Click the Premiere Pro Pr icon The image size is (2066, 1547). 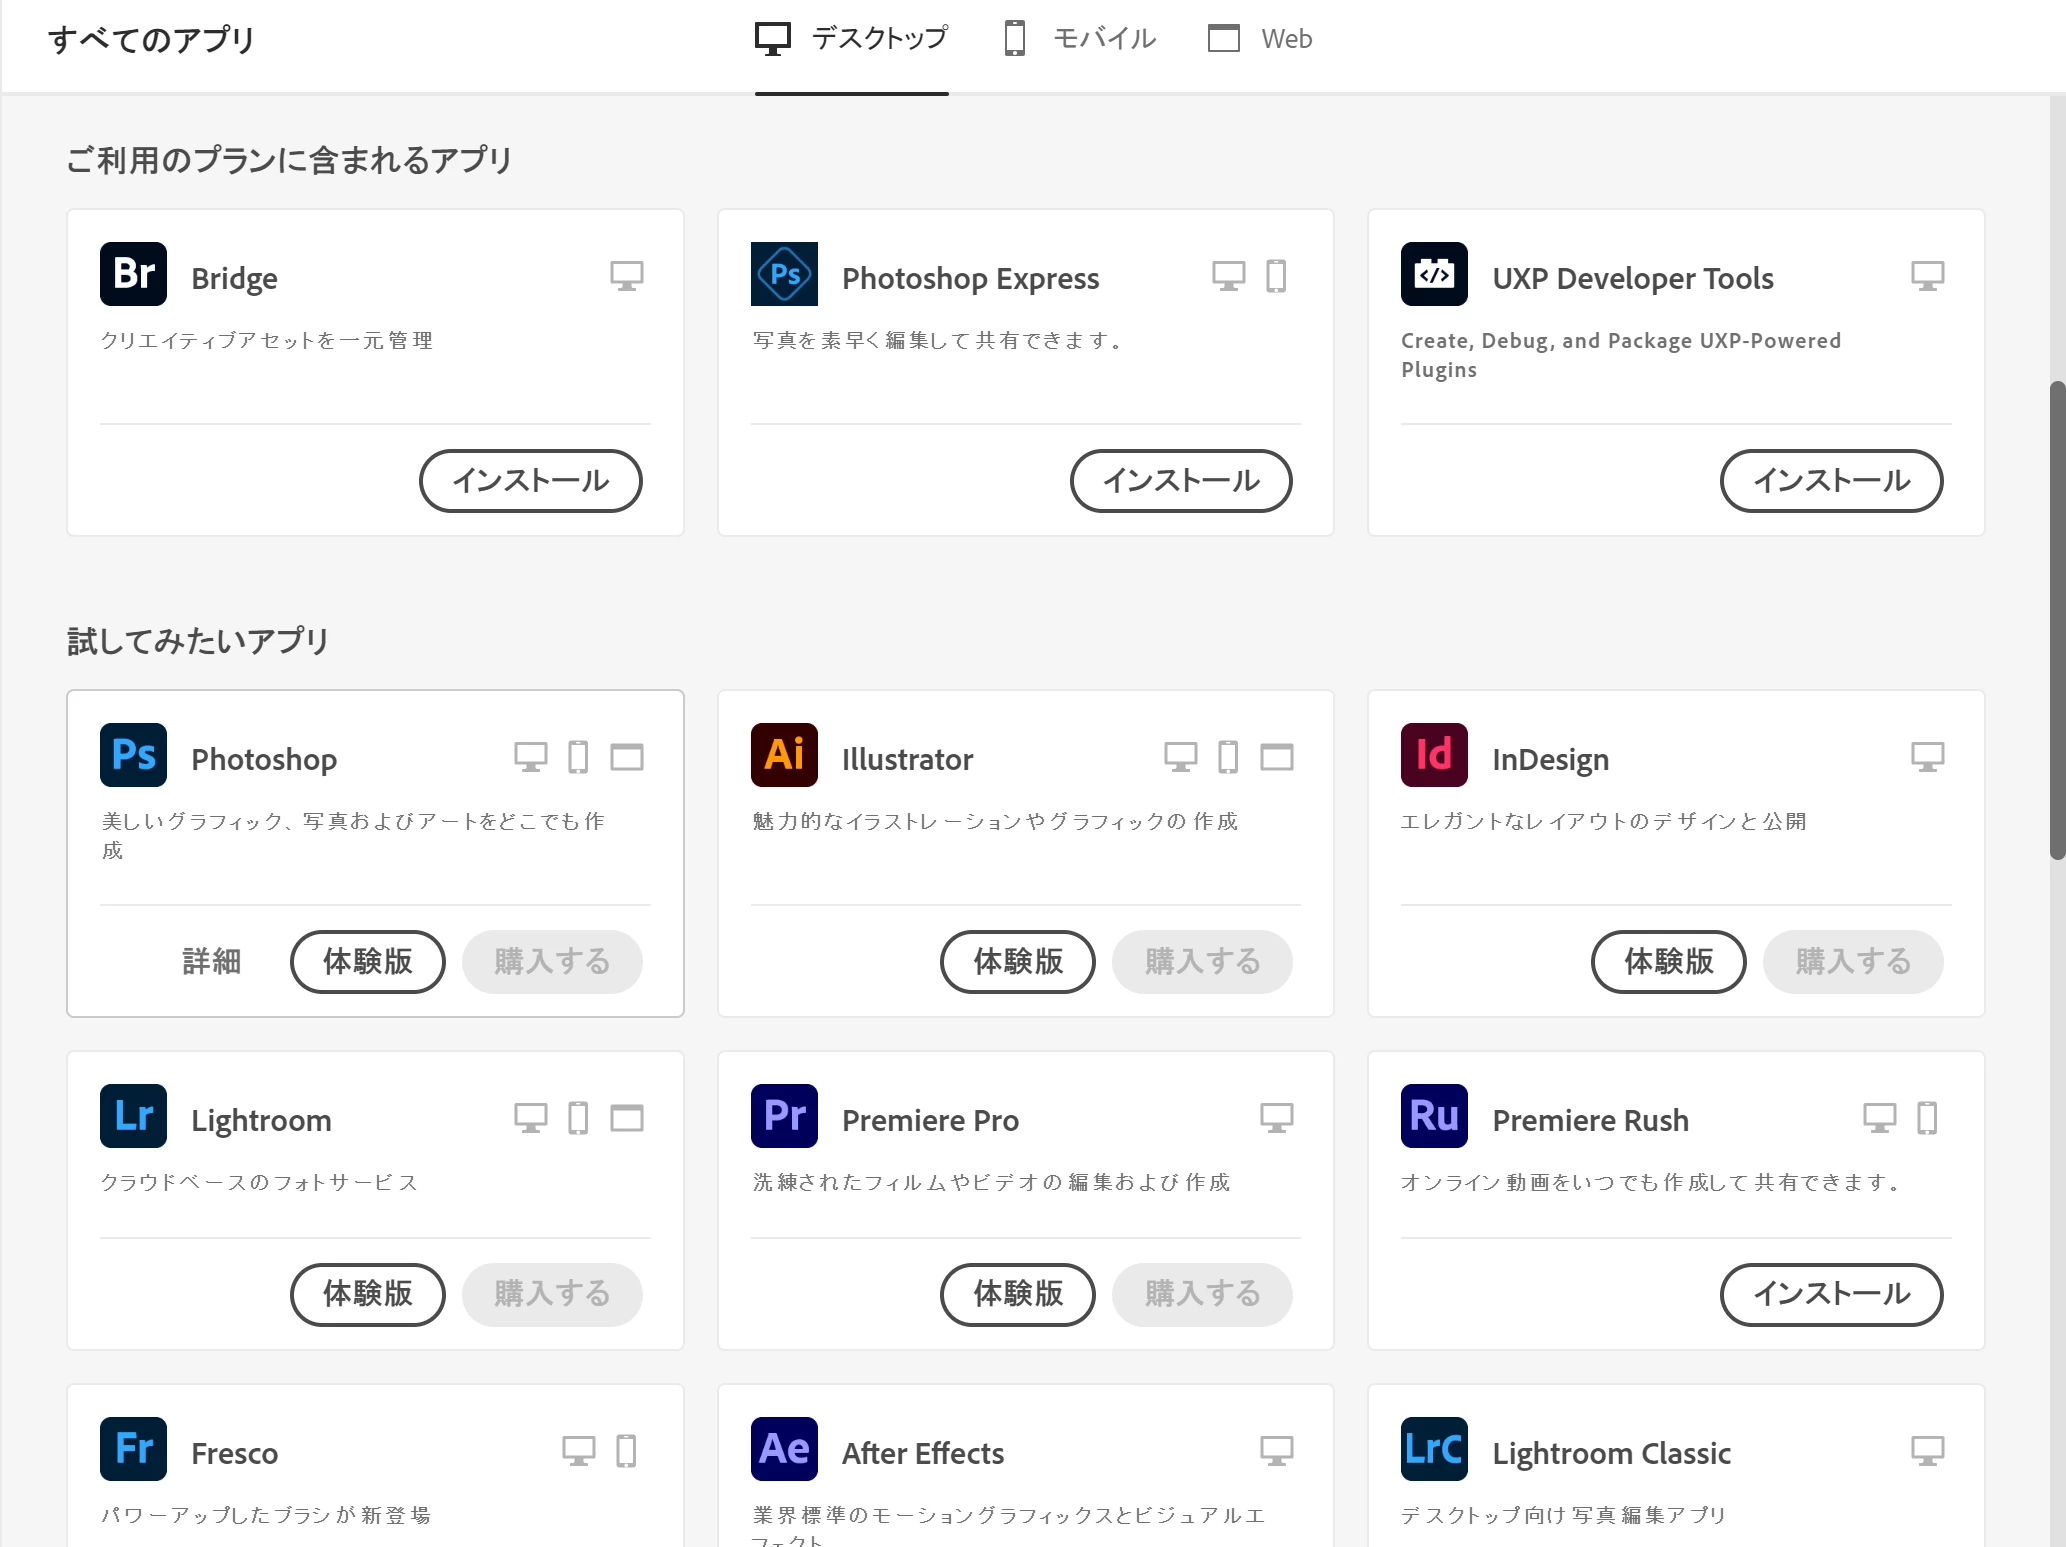(x=784, y=1116)
